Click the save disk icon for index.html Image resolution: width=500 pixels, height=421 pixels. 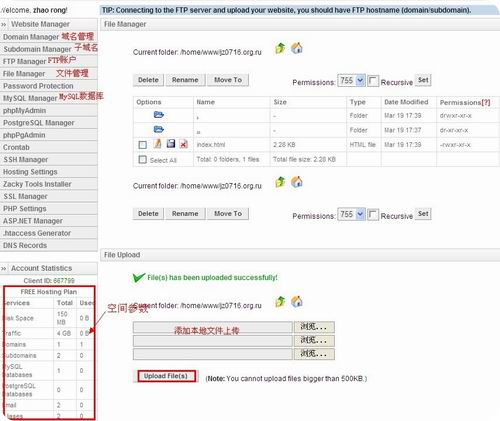click(x=171, y=144)
